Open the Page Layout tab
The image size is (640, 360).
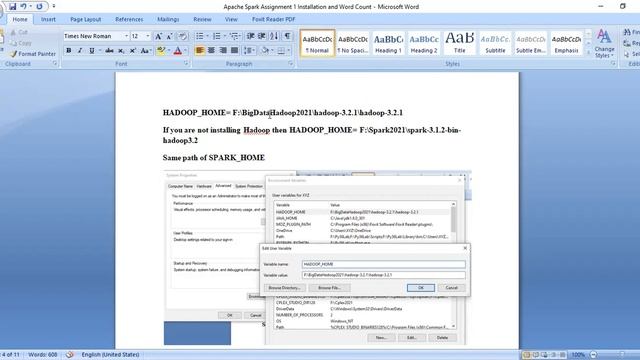coord(85,19)
